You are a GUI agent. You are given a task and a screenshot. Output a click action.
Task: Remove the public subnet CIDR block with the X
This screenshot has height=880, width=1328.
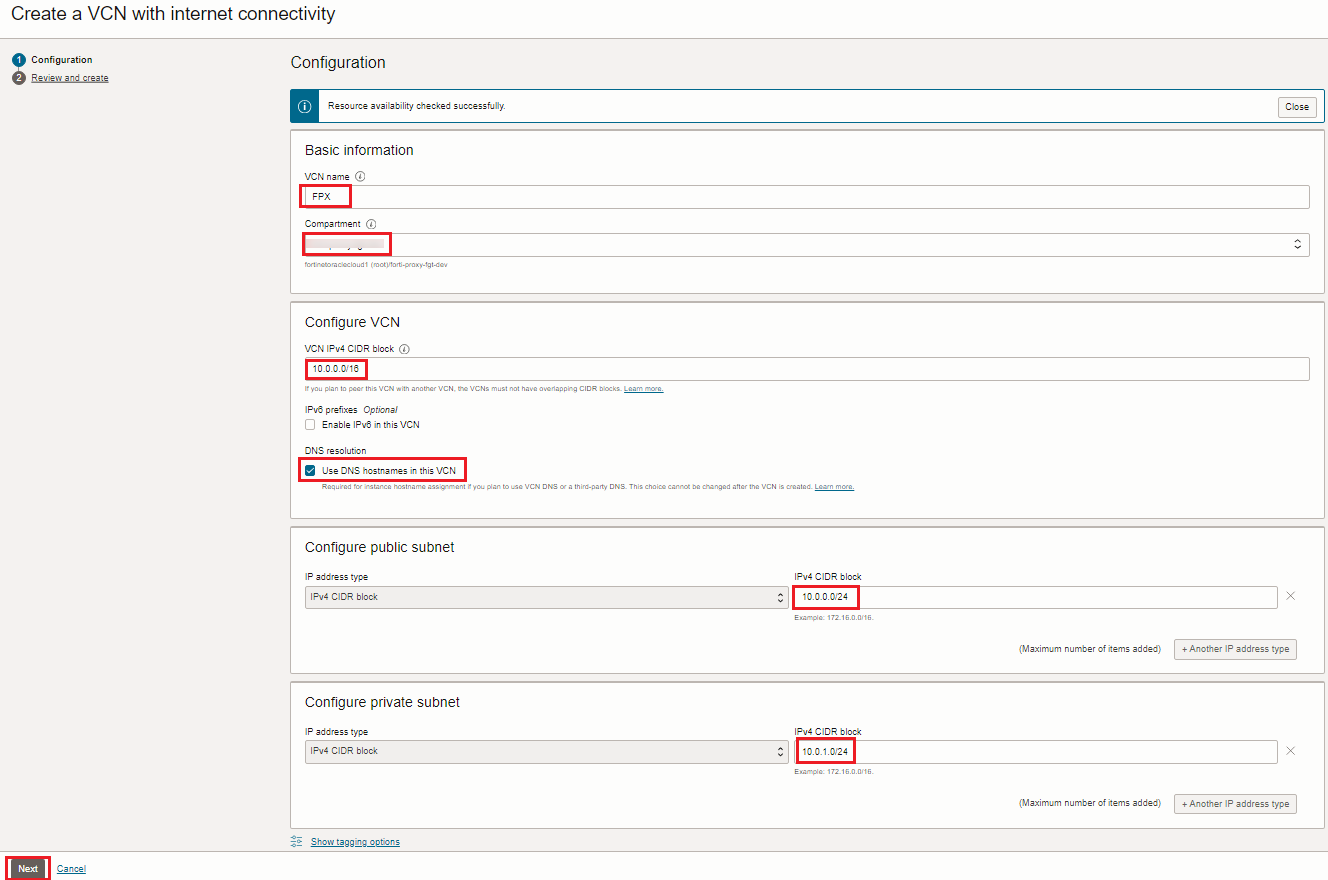coord(1290,595)
